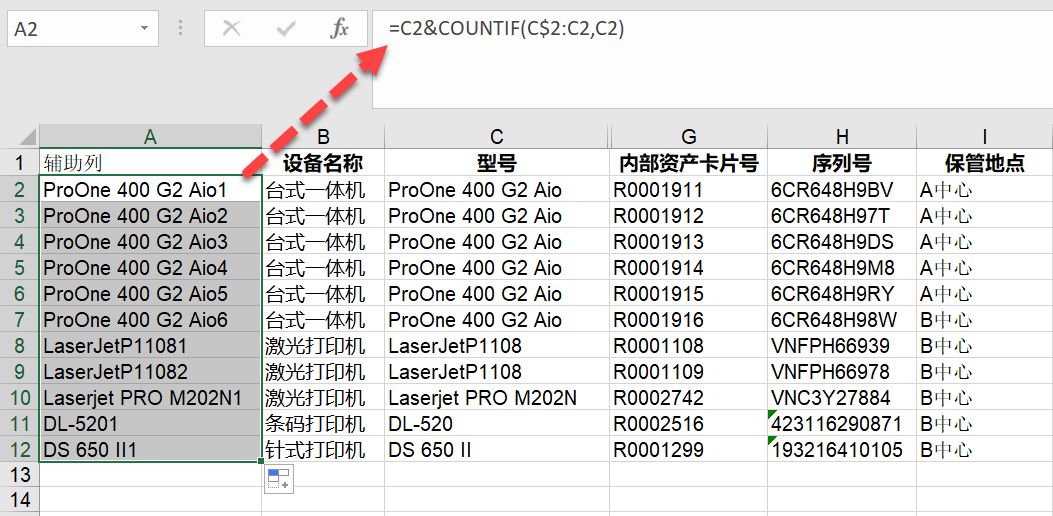Select cell ProOne 400 G2 Aio4
The image size is (1053, 516).
click(x=150, y=267)
